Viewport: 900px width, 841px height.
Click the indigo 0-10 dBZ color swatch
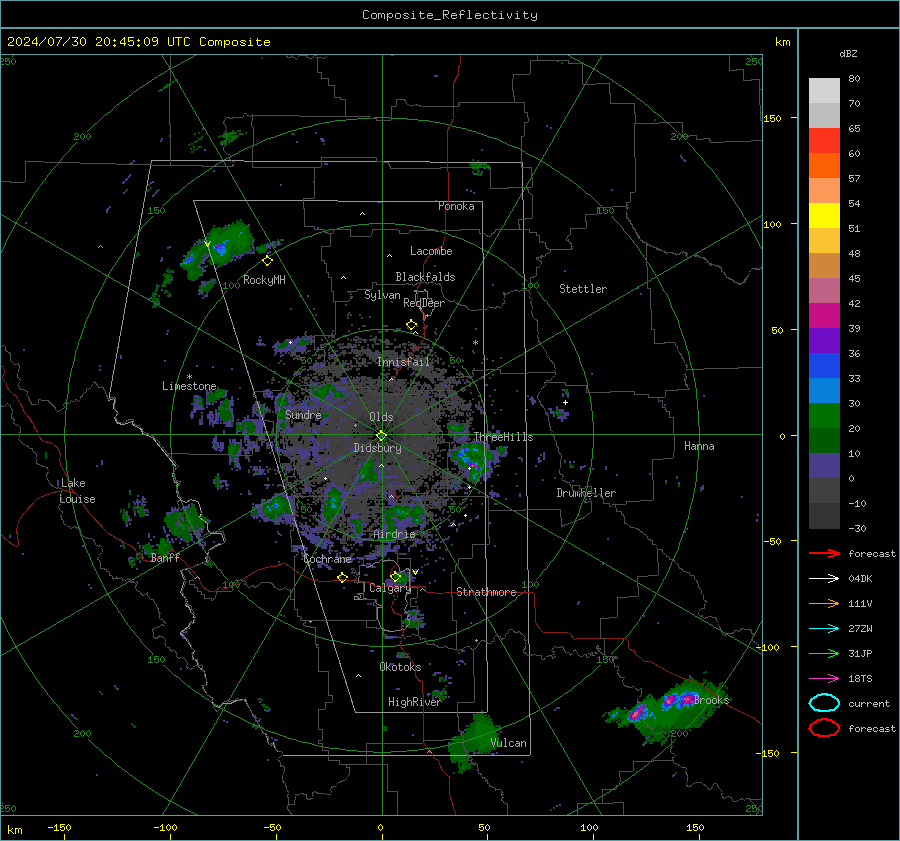824,466
